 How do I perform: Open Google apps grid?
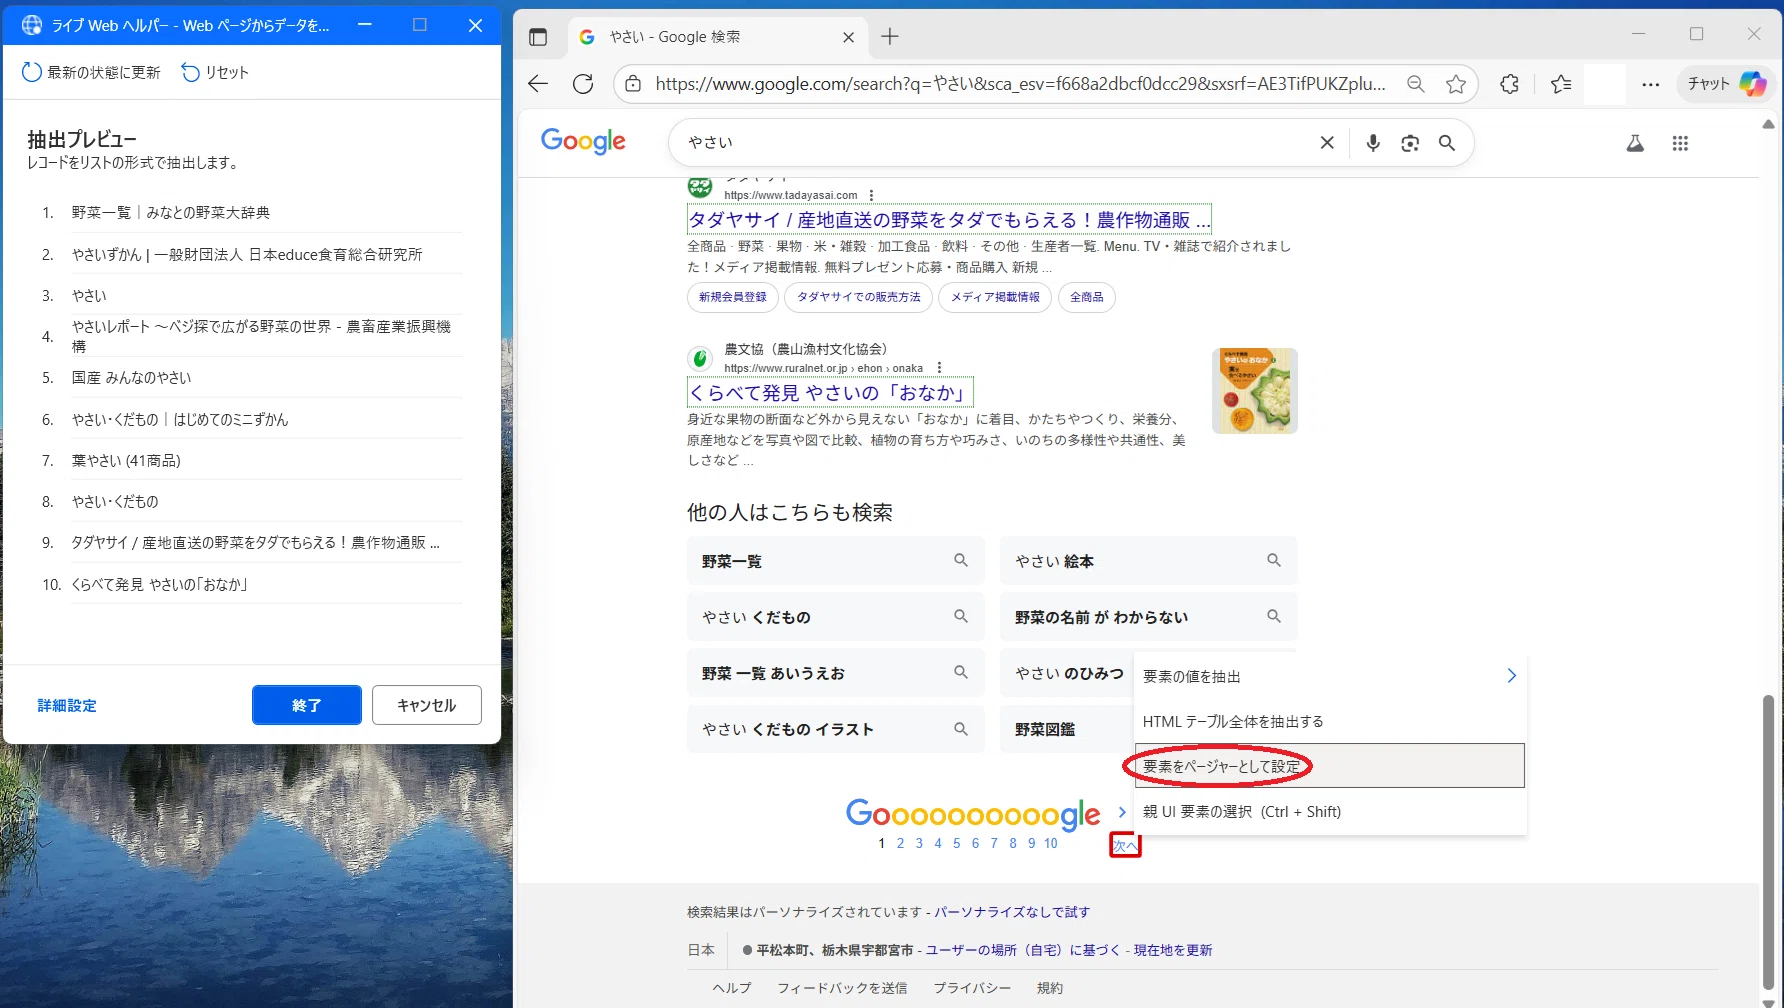(x=1680, y=143)
